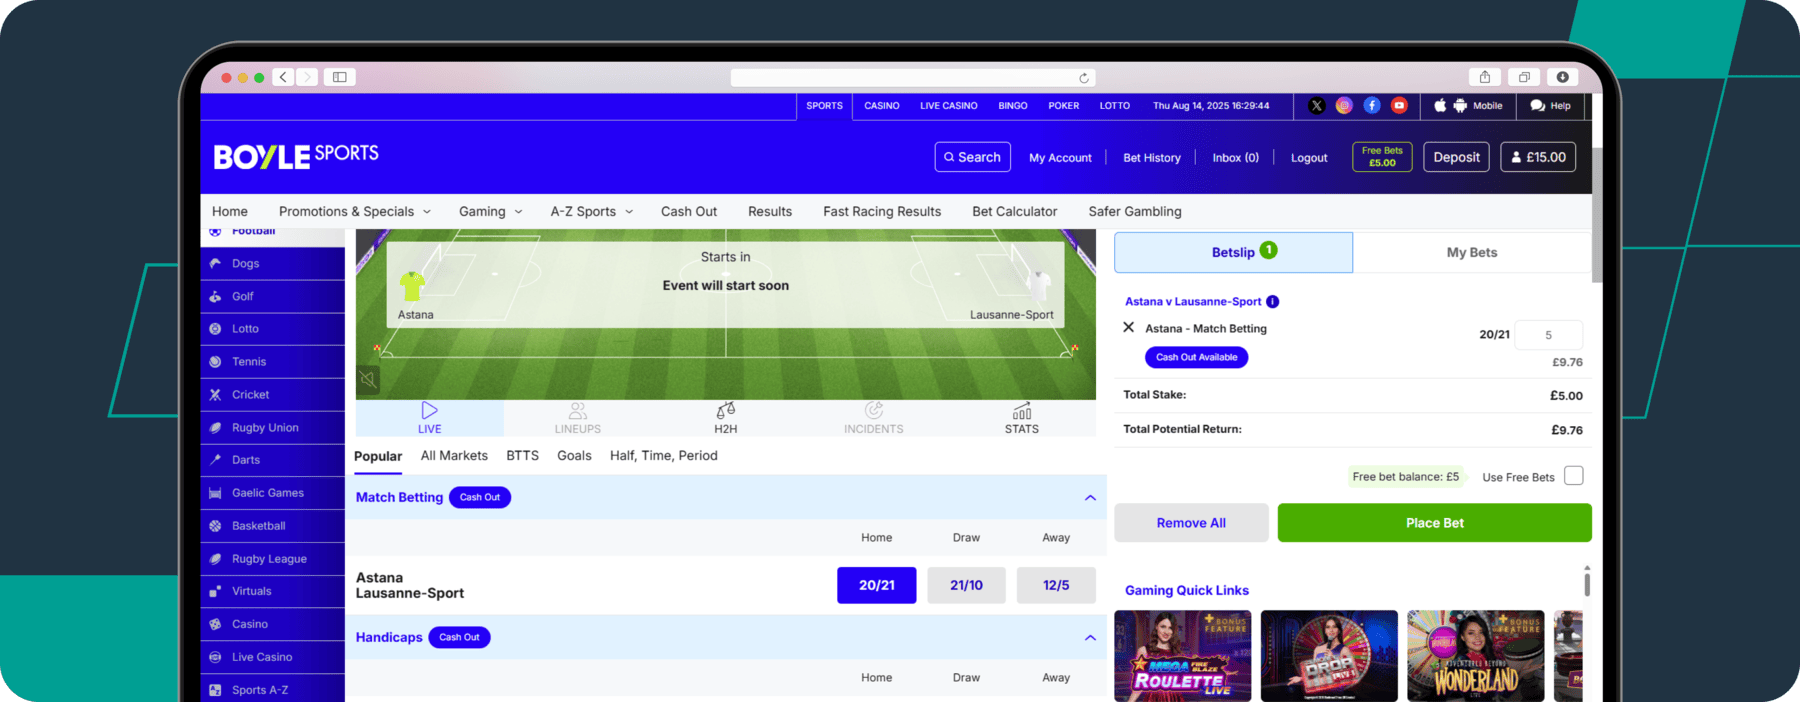Open the INCIDENTS icon tab
The width and height of the screenshot is (1800, 702).
874,418
